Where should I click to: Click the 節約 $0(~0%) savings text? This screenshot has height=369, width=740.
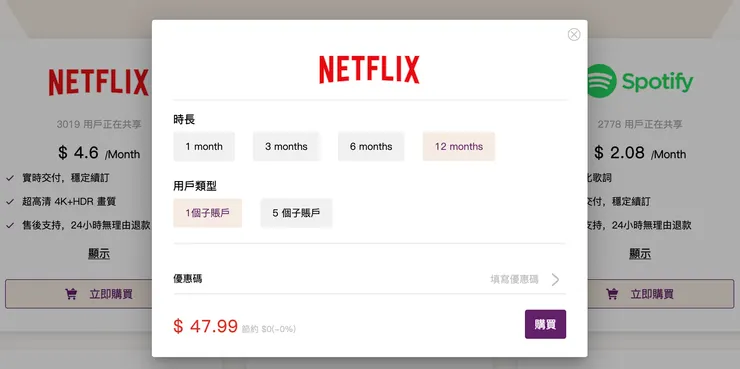[x=269, y=329]
